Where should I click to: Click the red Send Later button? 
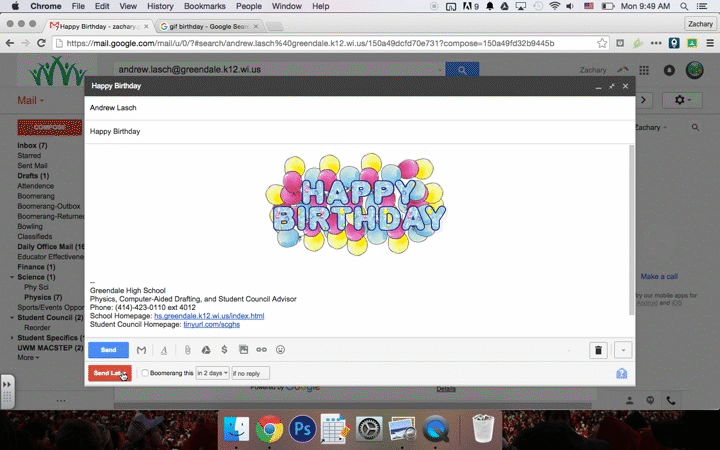[x=108, y=373]
